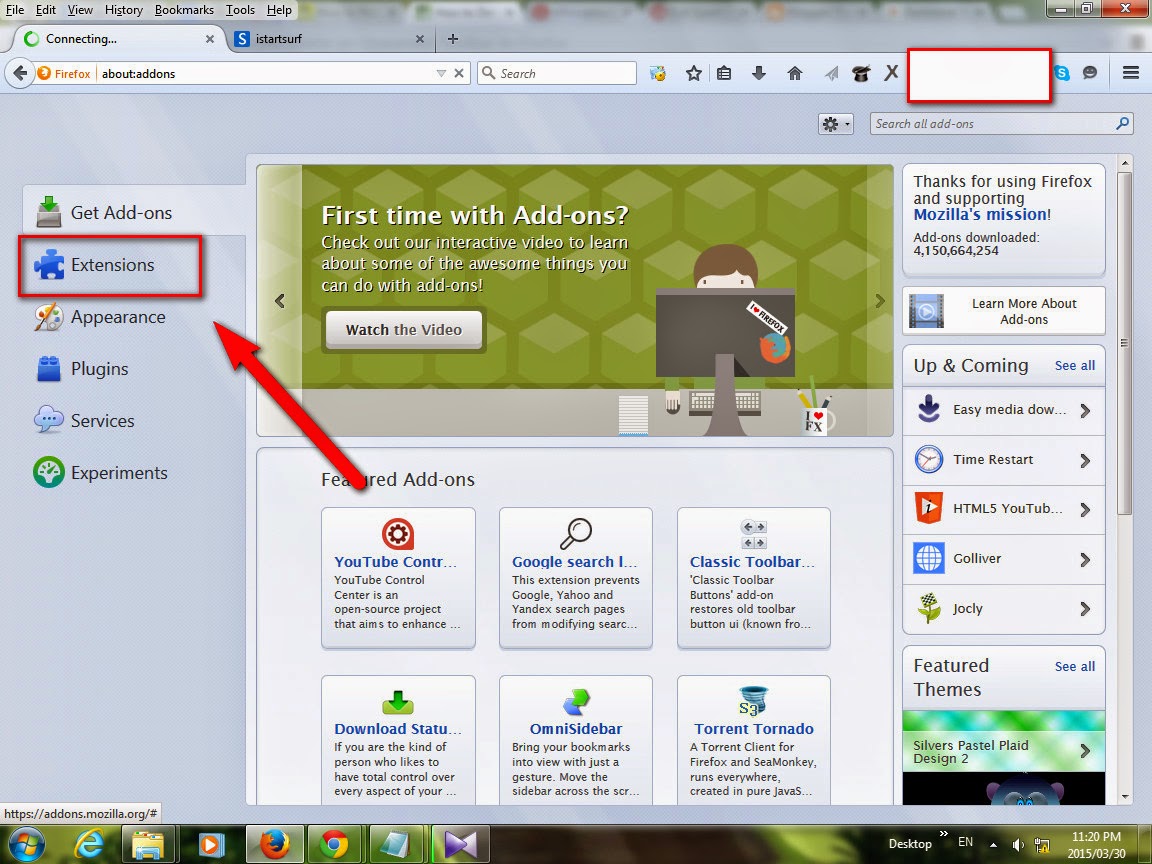Image resolution: width=1152 pixels, height=864 pixels.
Task: Go to Home page icon
Action: click(794, 73)
